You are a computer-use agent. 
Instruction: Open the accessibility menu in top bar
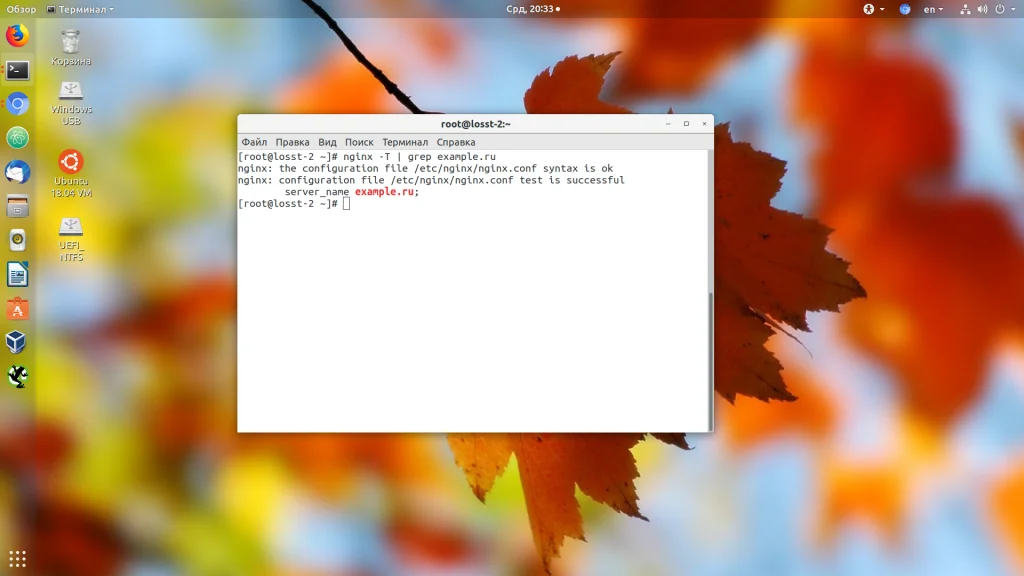(873, 9)
